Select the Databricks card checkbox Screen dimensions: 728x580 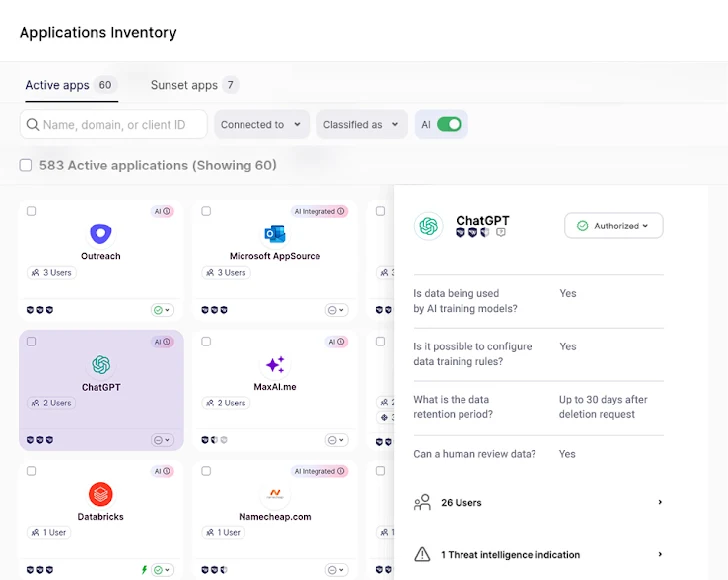32,471
